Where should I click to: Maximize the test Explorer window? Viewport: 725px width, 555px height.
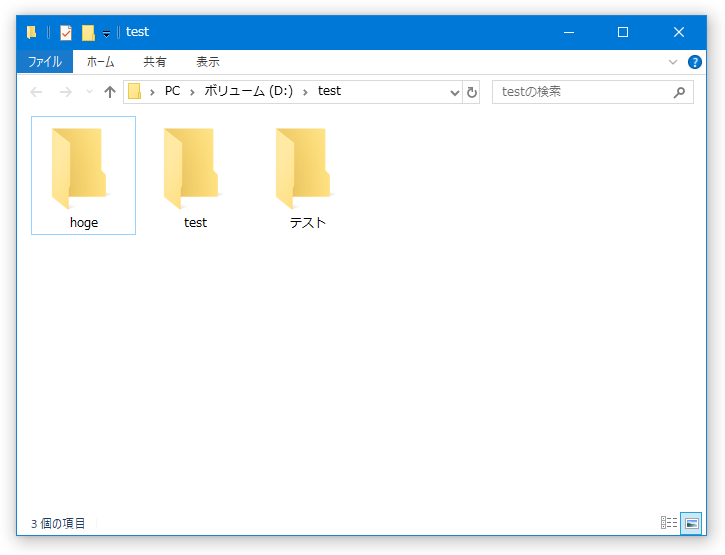click(623, 32)
